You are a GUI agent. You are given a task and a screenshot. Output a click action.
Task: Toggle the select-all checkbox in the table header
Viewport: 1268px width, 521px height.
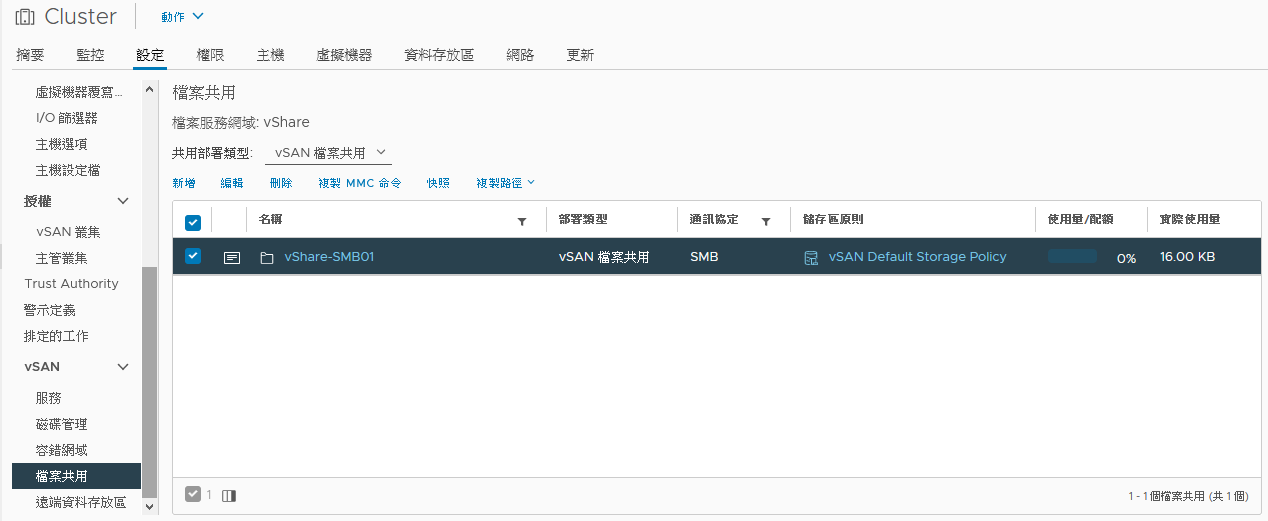pyautogui.click(x=193, y=222)
